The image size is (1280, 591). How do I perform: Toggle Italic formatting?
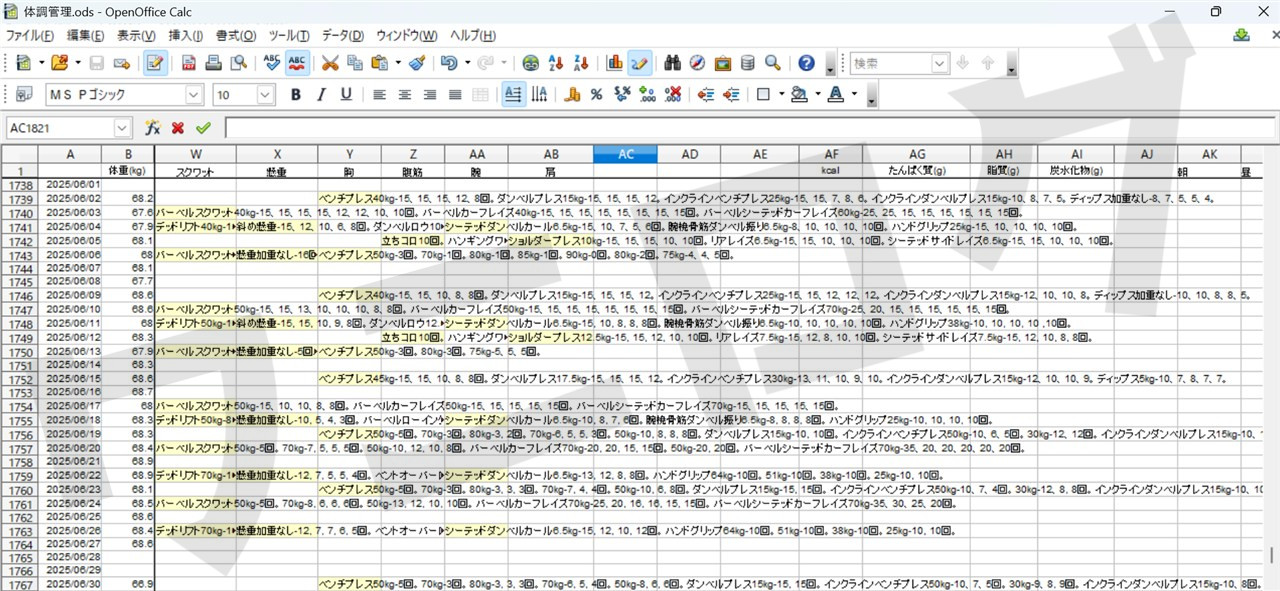pos(321,94)
